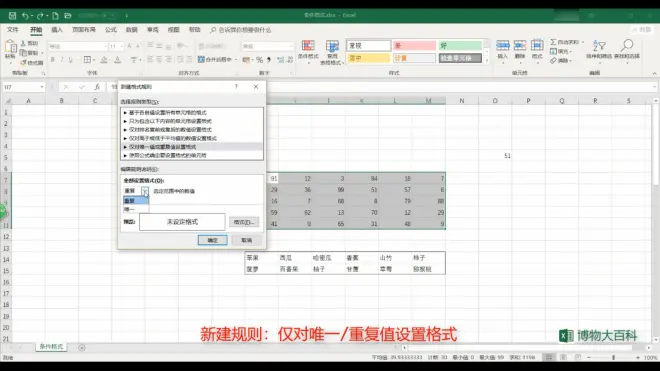
Task: Click the Clear (清除) eraser icon
Action: [x=554, y=61]
